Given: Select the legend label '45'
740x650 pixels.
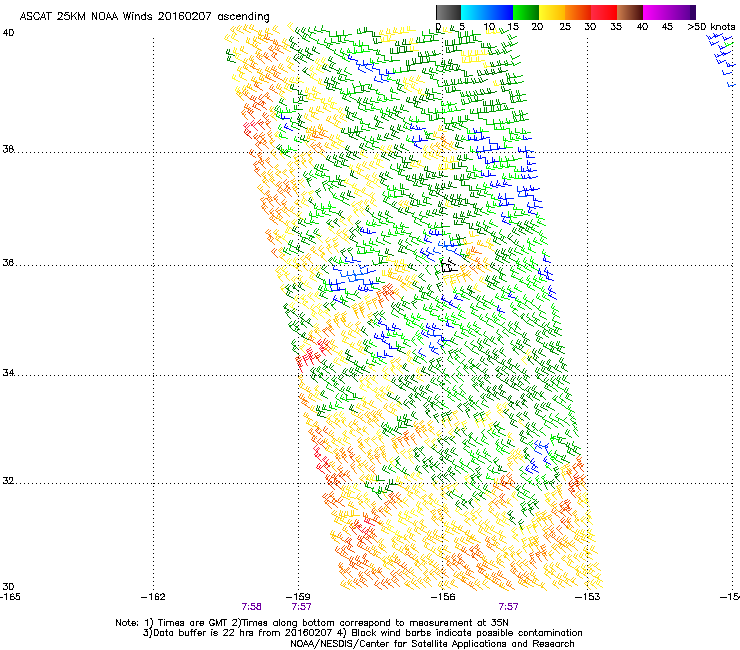Looking at the screenshot, I should click(667, 27).
